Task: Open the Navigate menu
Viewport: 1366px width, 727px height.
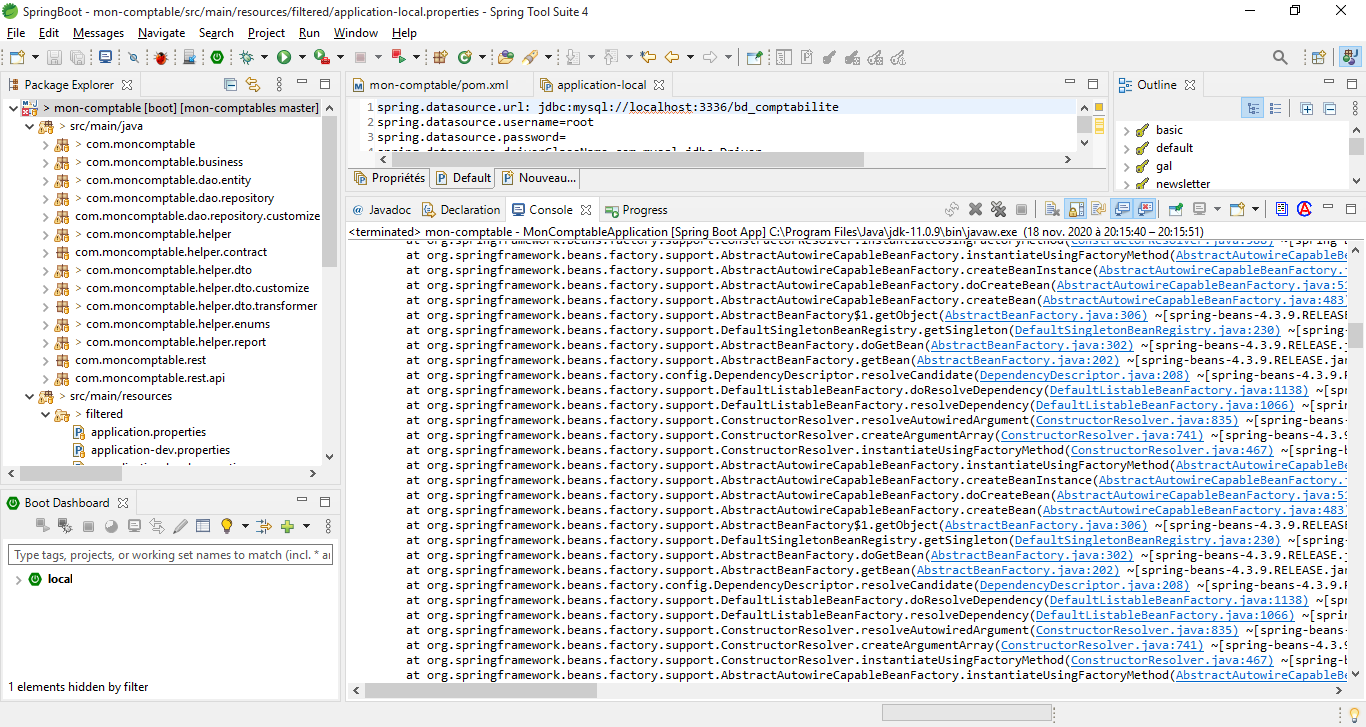Action: click(x=161, y=33)
